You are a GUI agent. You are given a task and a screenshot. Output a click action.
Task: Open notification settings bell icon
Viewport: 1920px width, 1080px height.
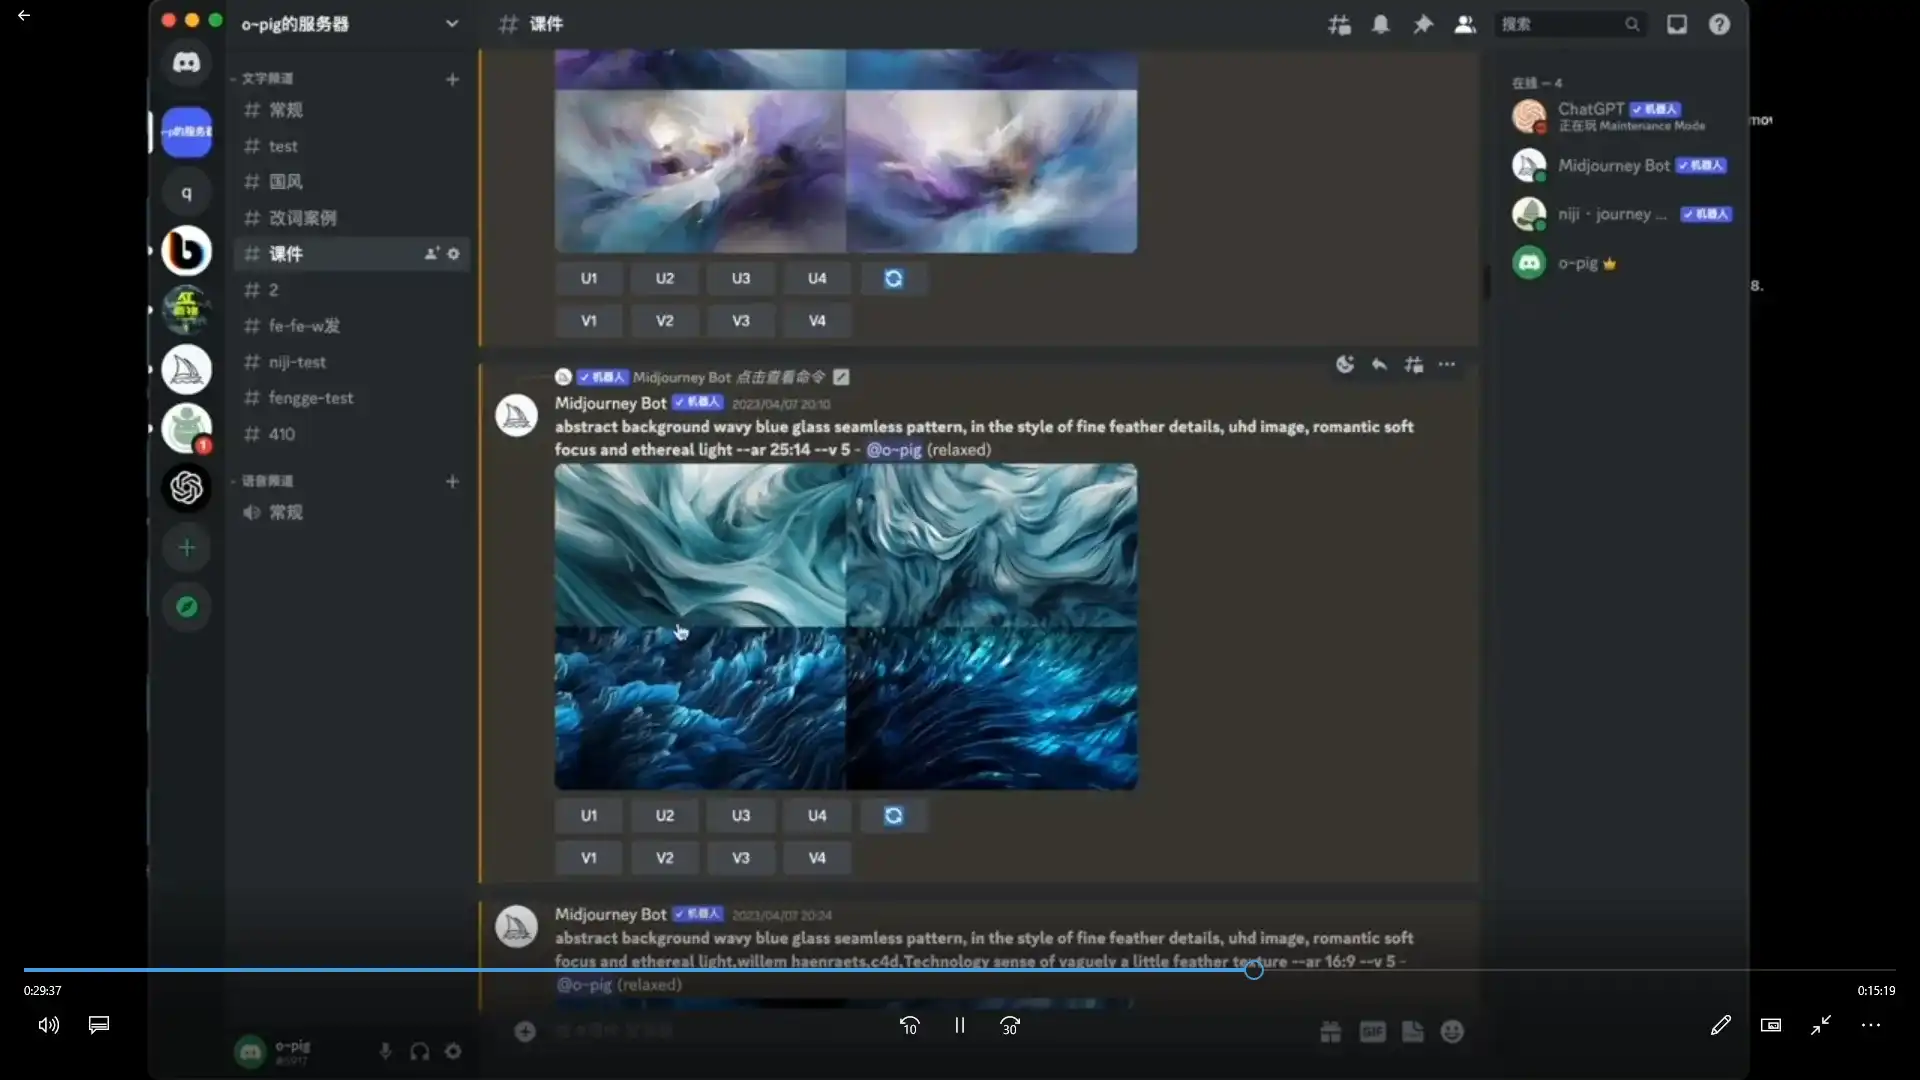pyautogui.click(x=1380, y=24)
